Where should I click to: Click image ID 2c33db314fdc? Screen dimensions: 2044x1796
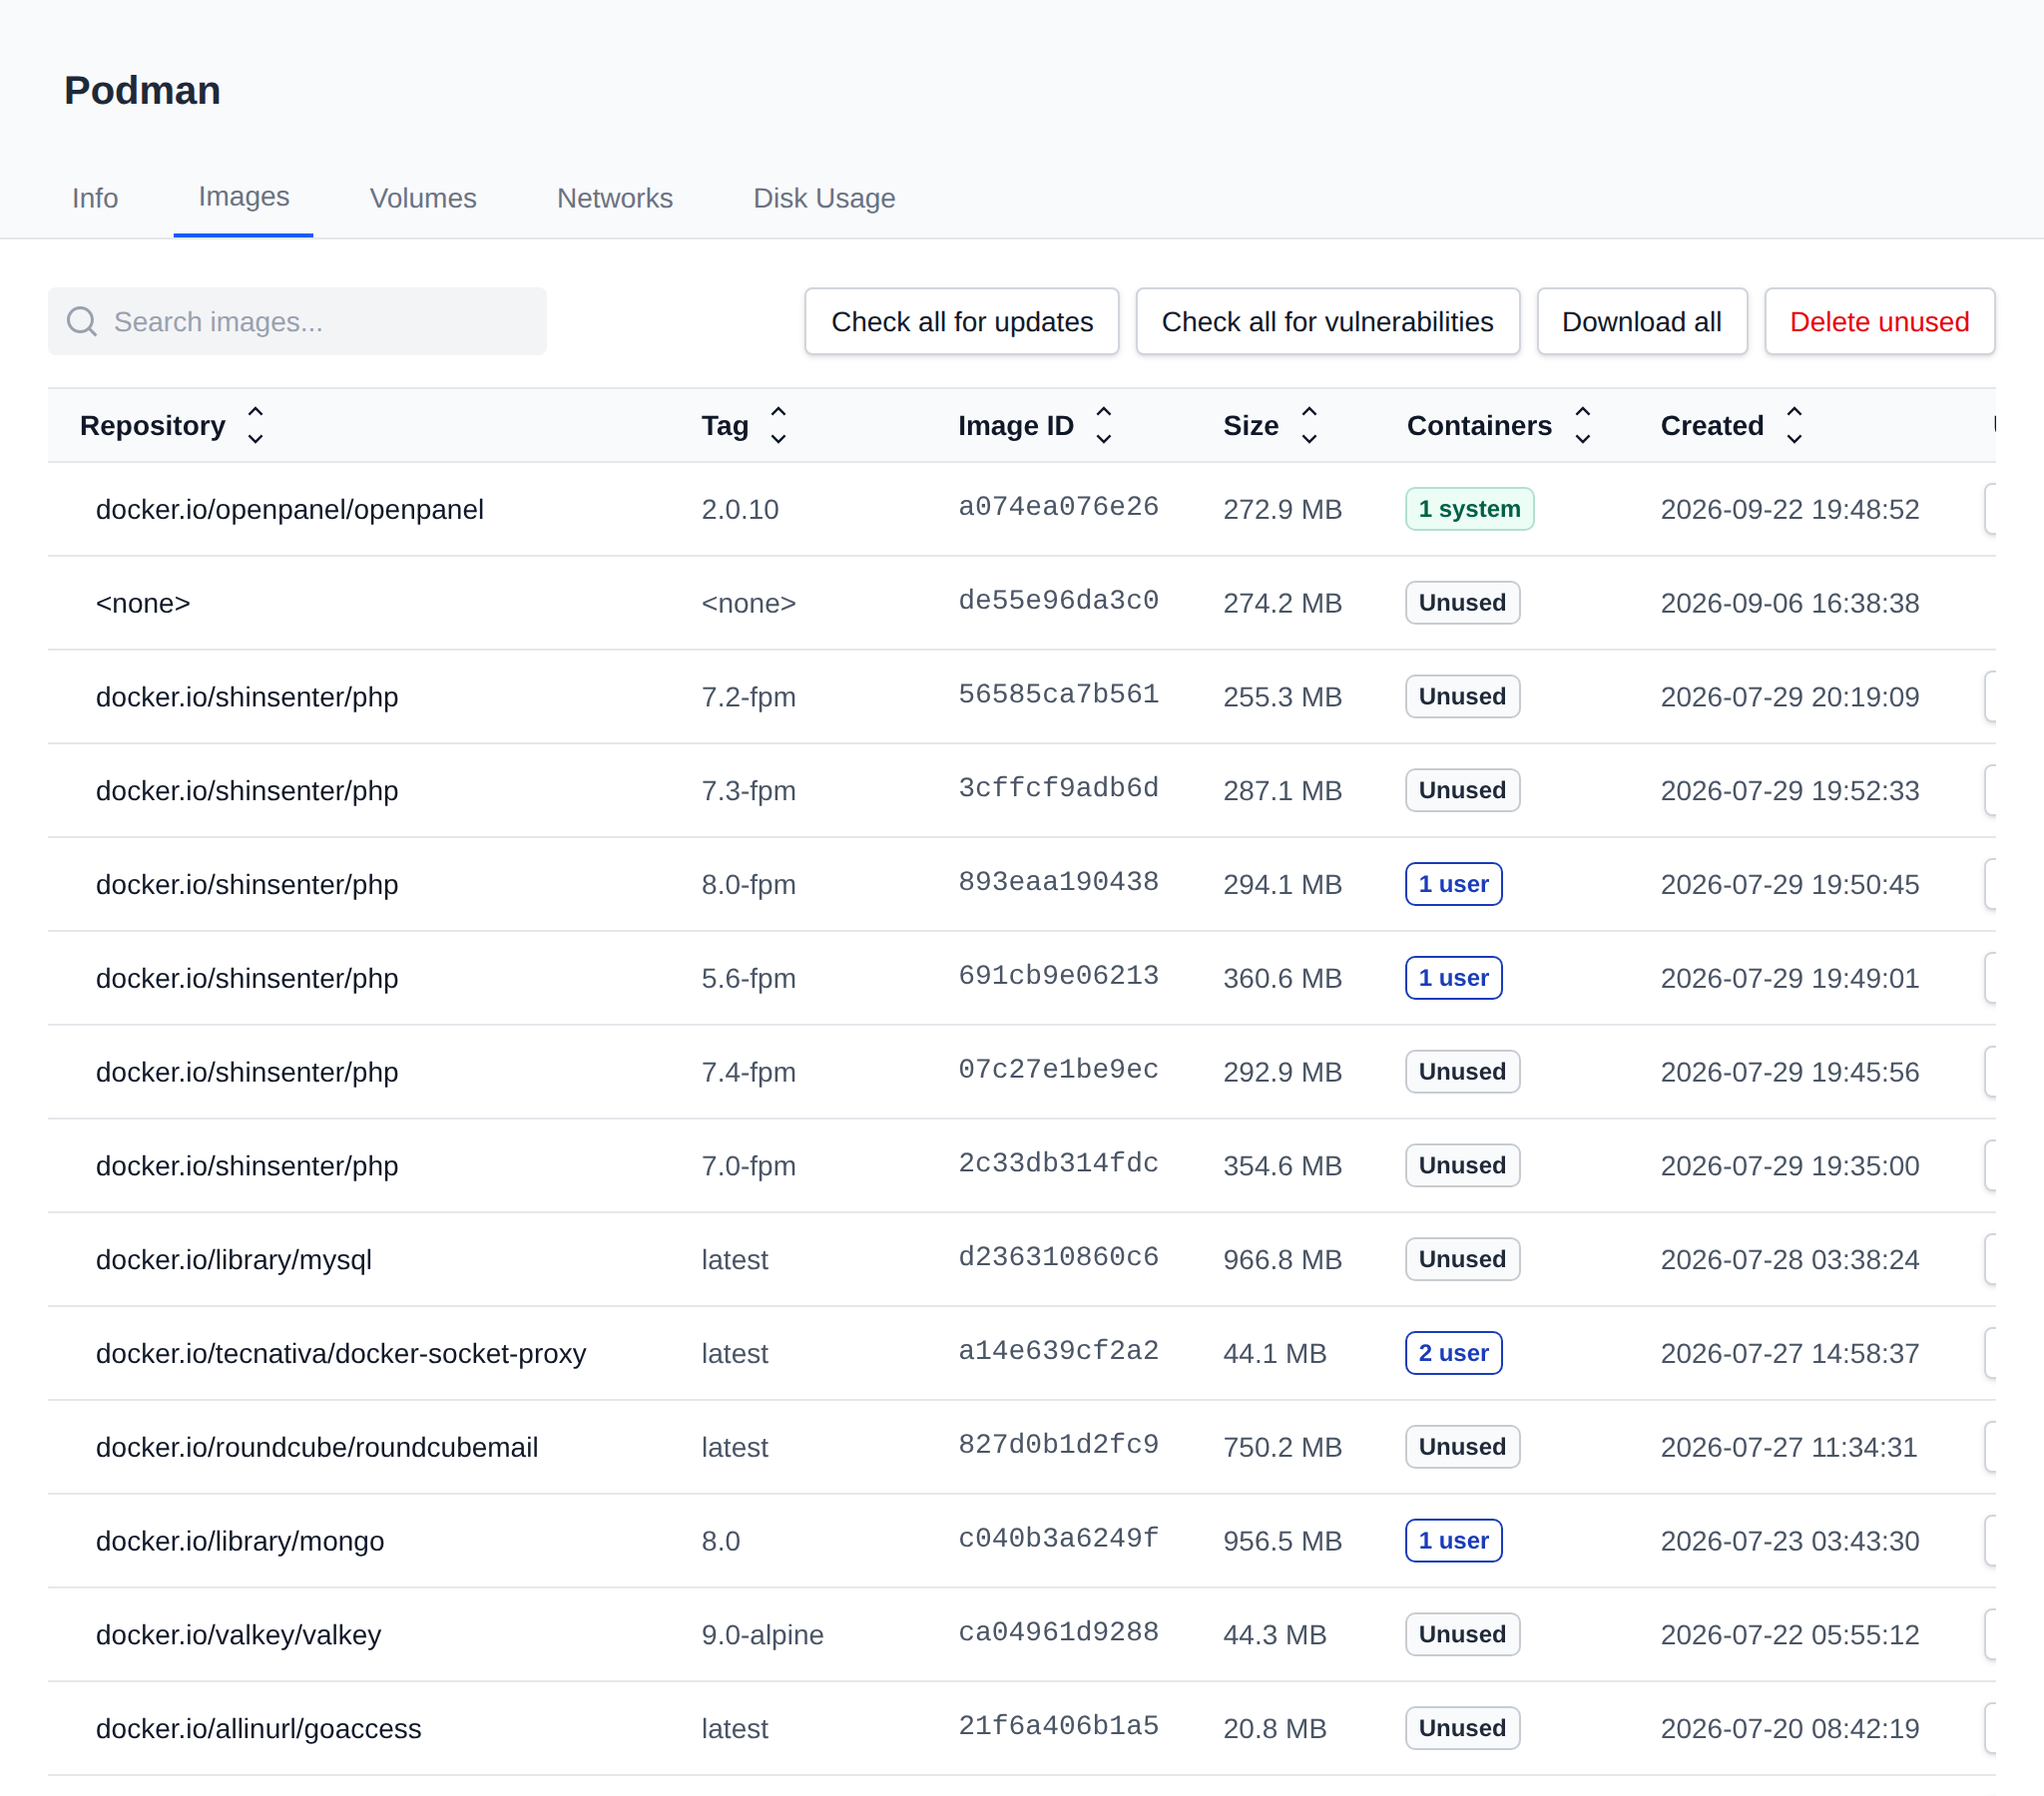pos(1058,1162)
